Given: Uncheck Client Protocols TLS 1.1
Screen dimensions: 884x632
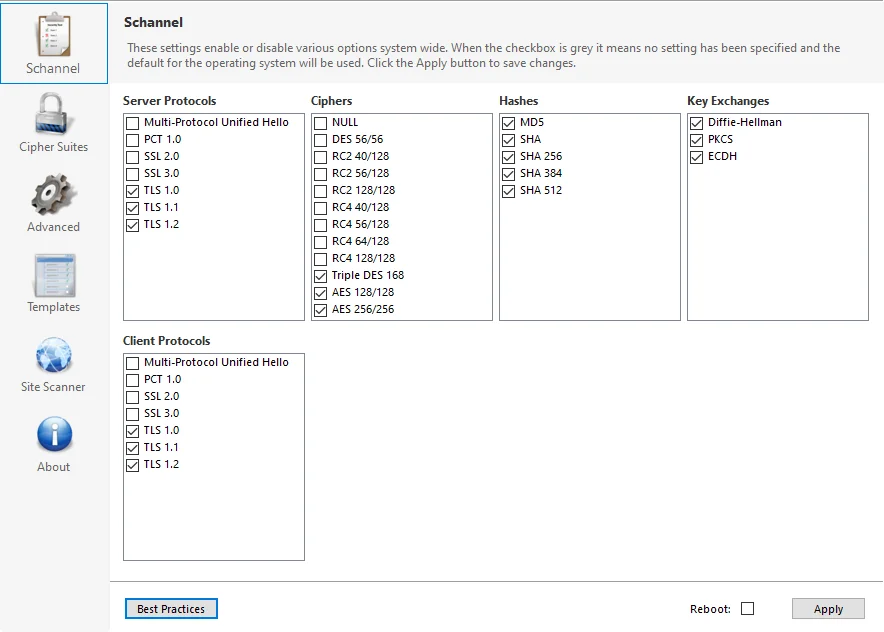Looking at the screenshot, I should [132, 448].
